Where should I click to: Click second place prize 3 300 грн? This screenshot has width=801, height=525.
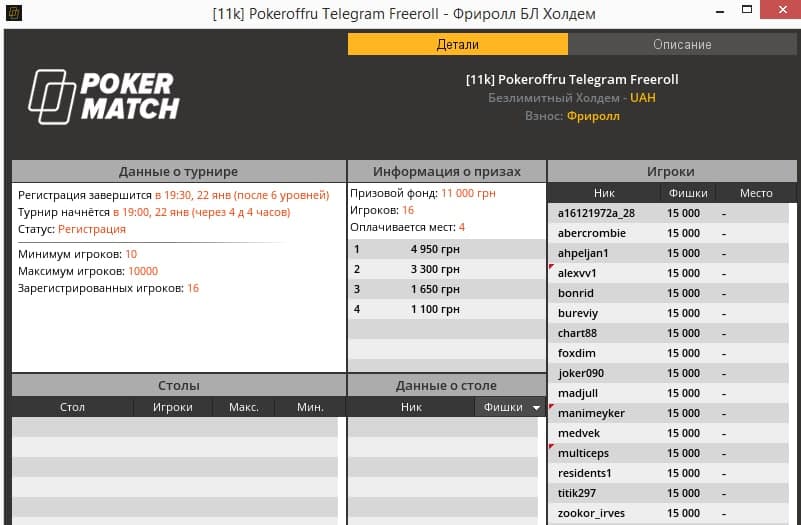pos(435,269)
